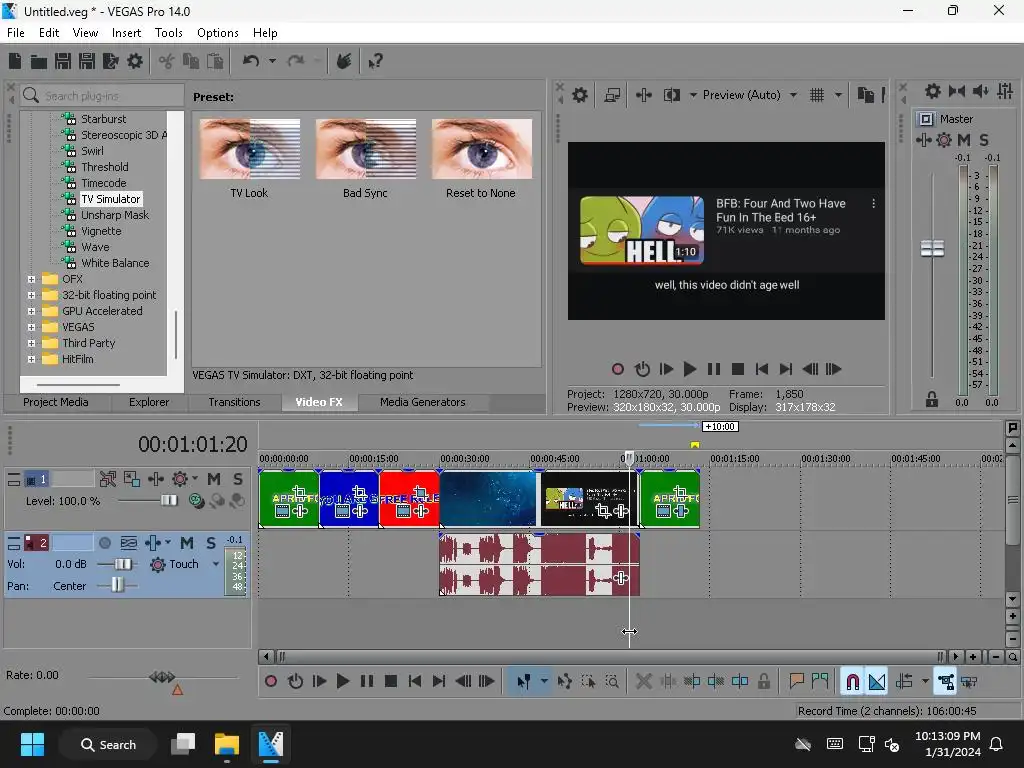This screenshot has width=1024, height=768.
Task: Toggle Master bus Solo button
Action: 984,140
